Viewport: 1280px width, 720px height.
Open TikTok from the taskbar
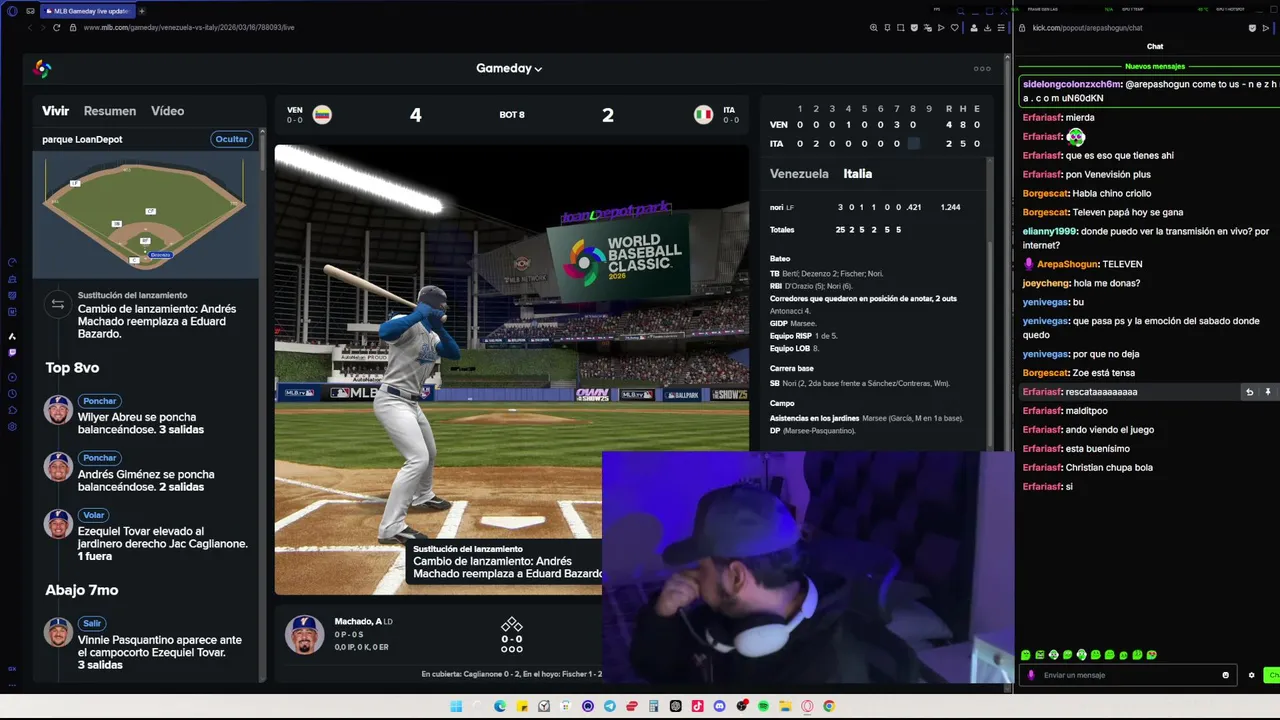pos(697,707)
